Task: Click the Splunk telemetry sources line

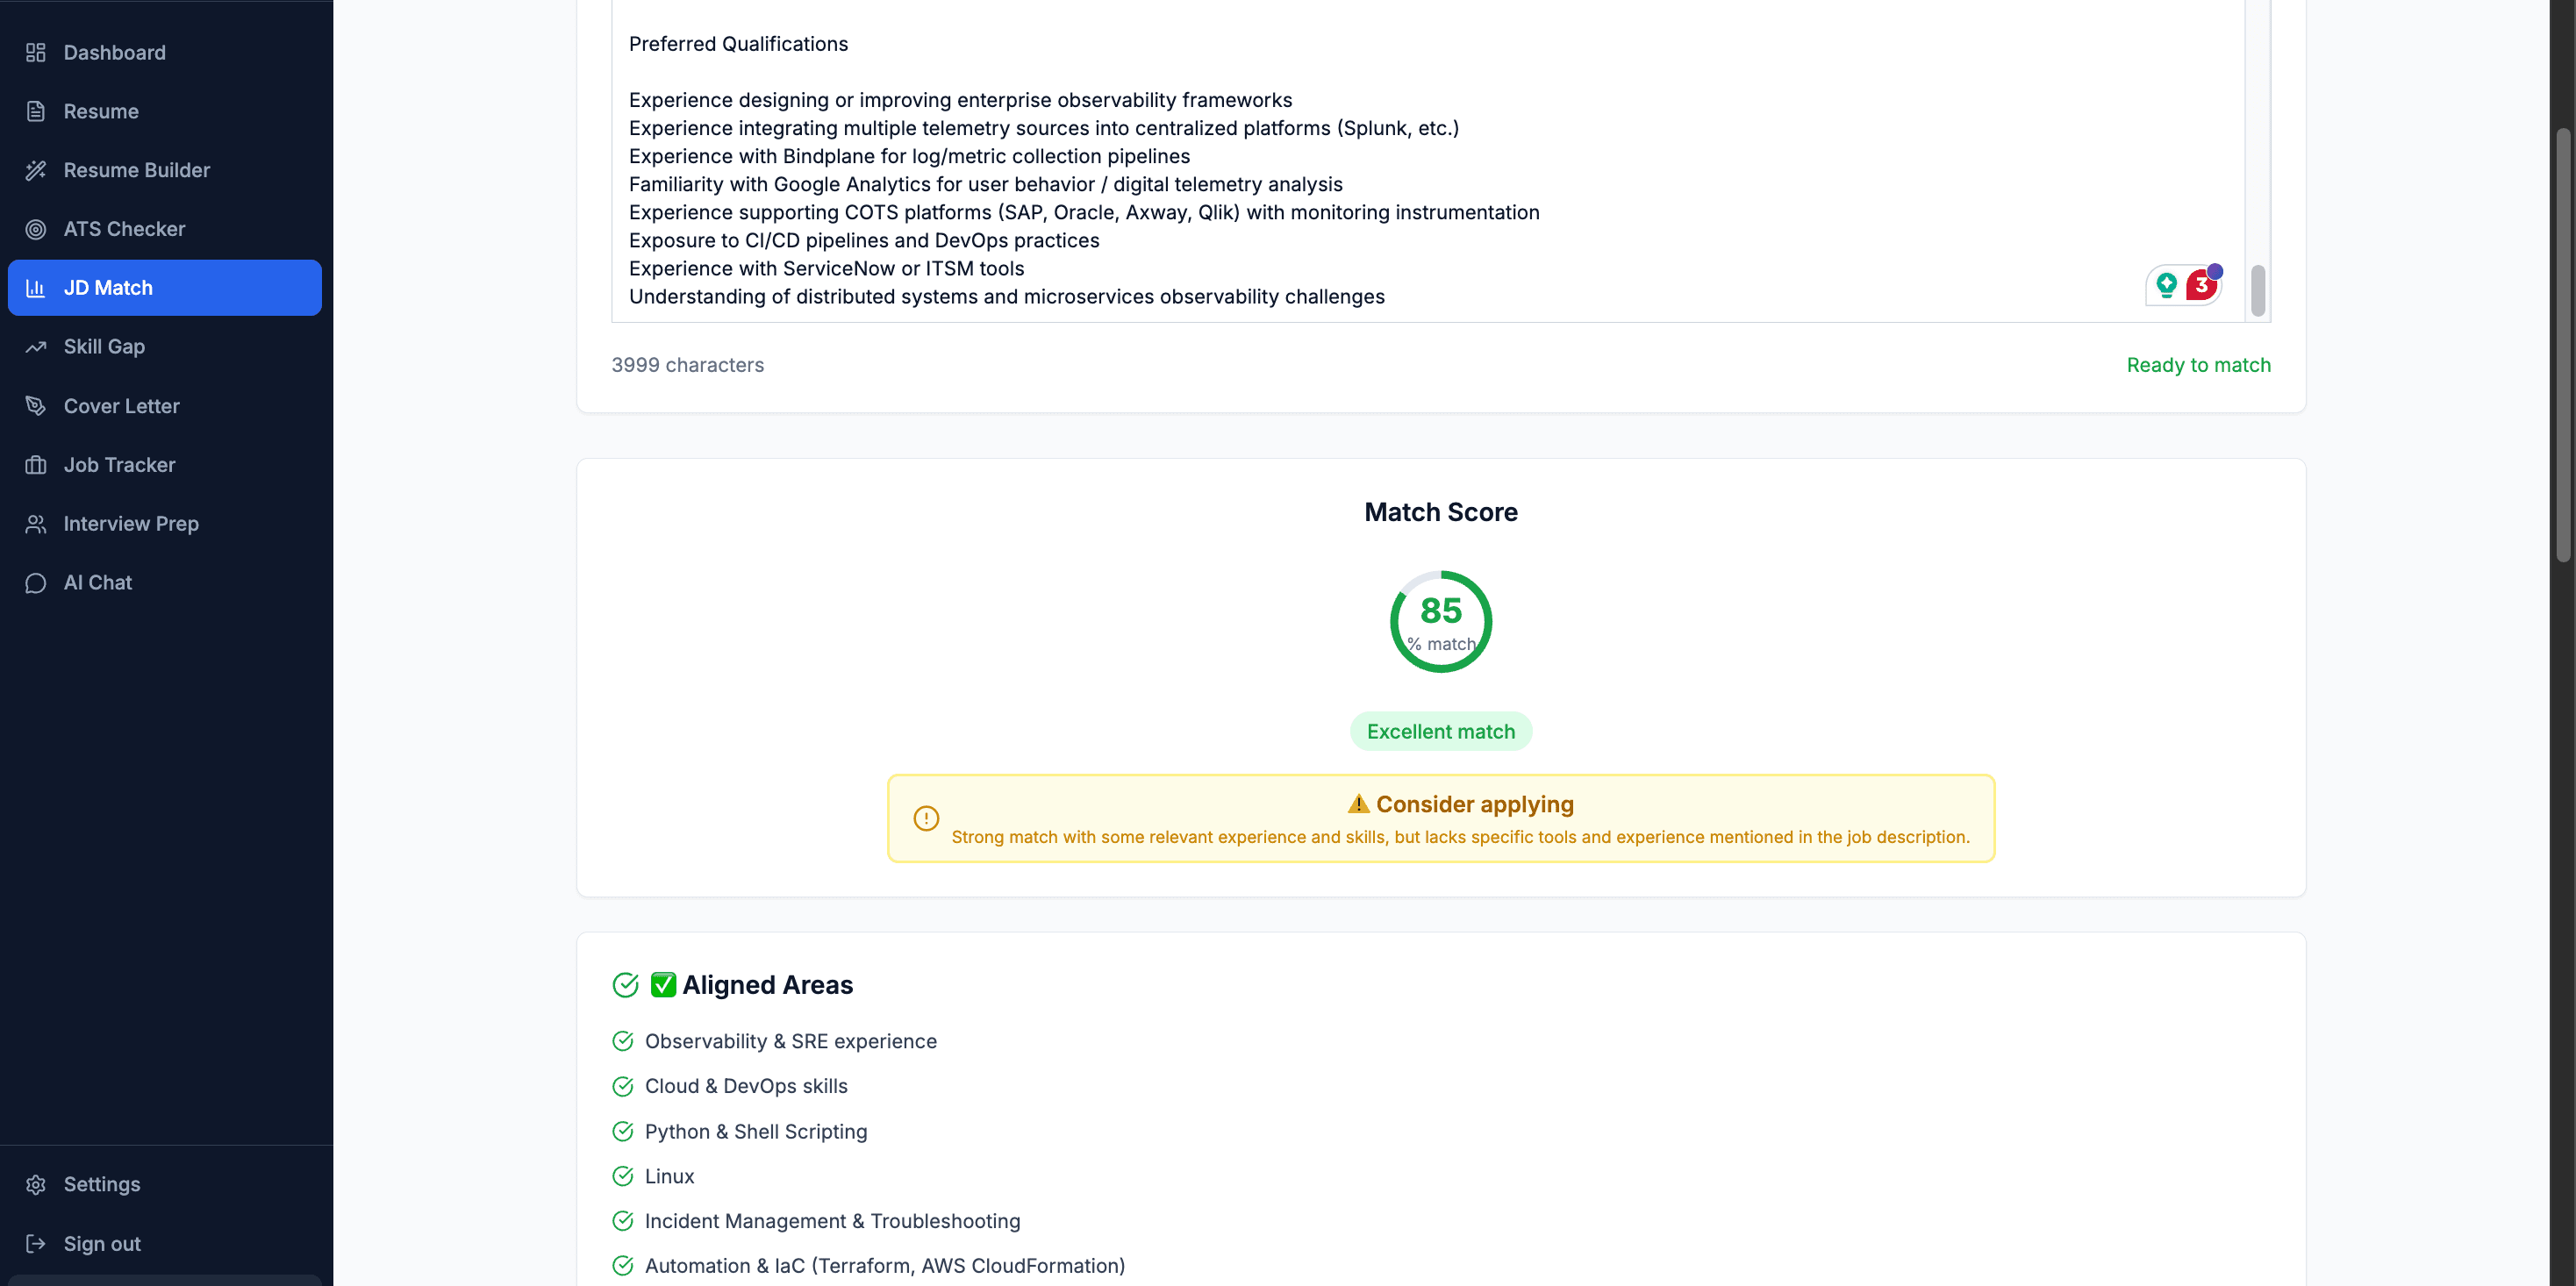Action: (1043, 128)
